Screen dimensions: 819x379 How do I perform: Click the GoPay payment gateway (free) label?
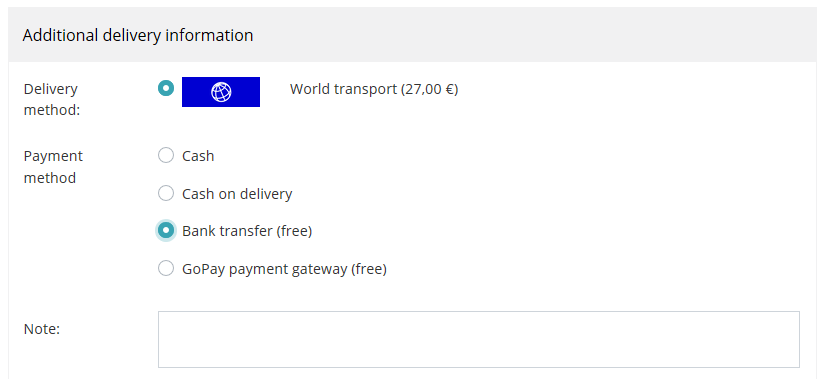(x=284, y=269)
